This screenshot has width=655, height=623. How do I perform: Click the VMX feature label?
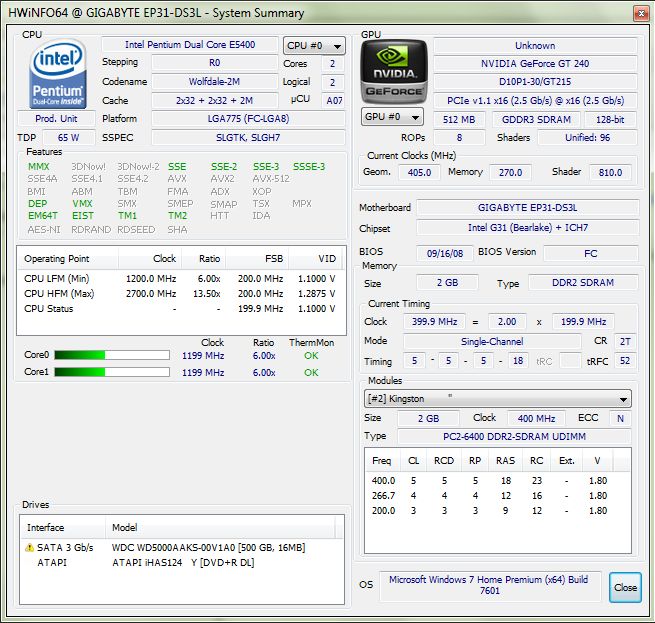[82, 203]
